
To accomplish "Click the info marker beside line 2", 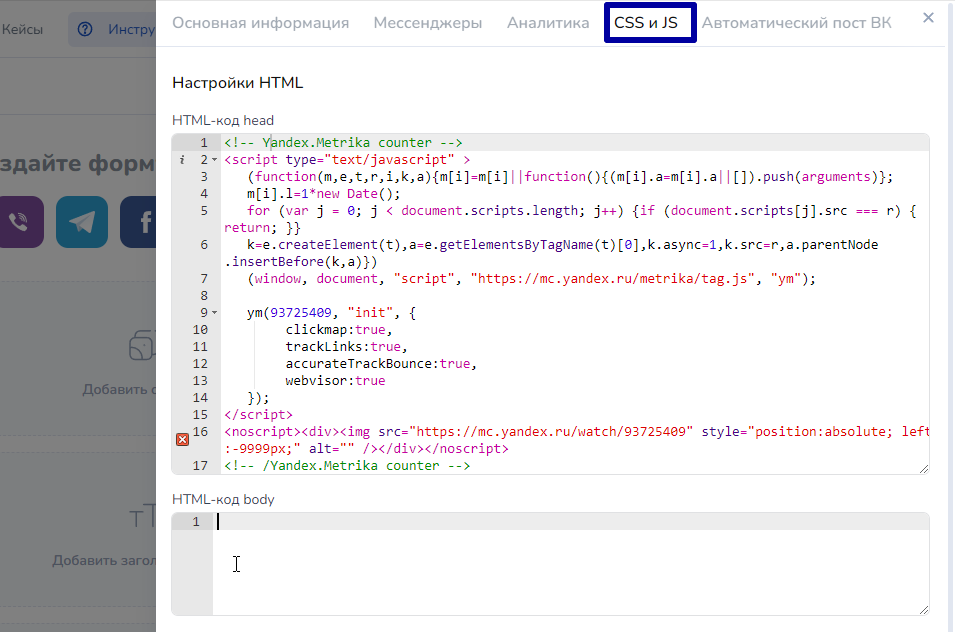I will [182, 160].
